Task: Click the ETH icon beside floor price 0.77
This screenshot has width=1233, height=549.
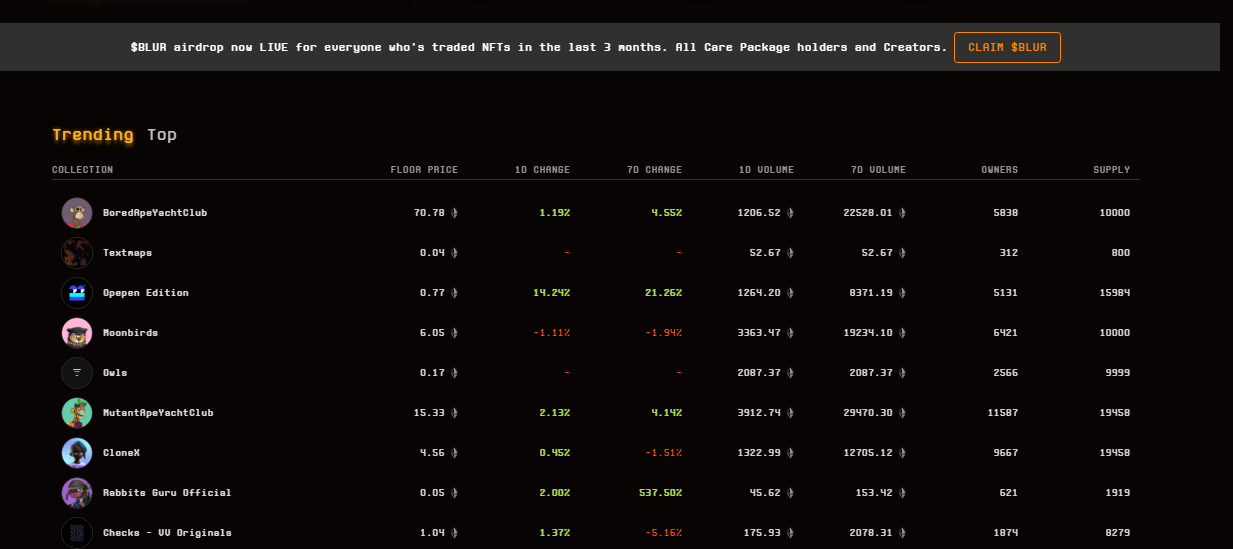Action: [454, 293]
